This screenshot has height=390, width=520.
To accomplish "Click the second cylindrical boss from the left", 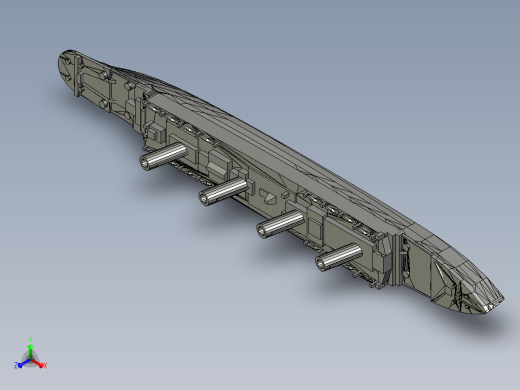I will pos(223,191).
